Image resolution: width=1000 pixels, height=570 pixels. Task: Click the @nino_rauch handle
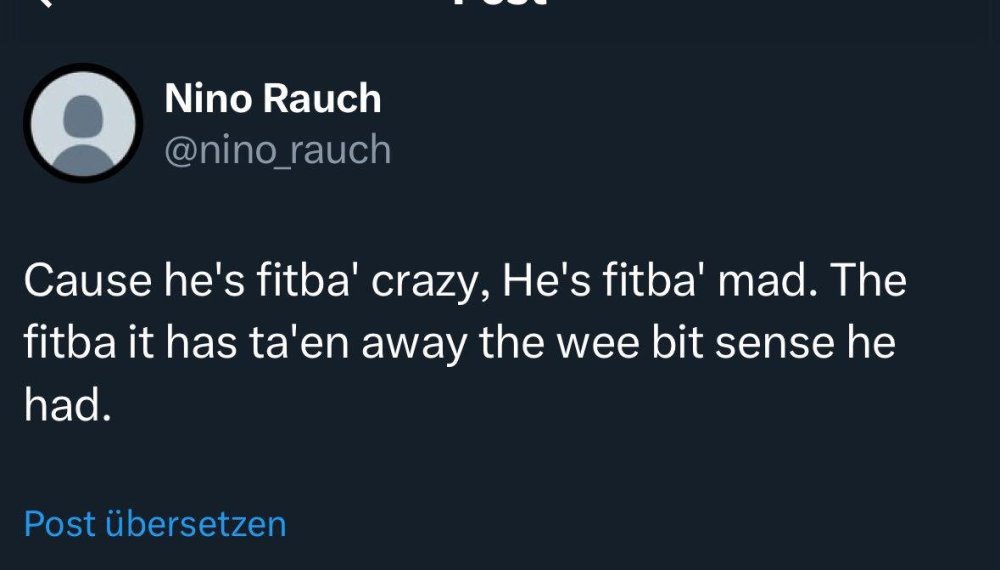(277, 150)
